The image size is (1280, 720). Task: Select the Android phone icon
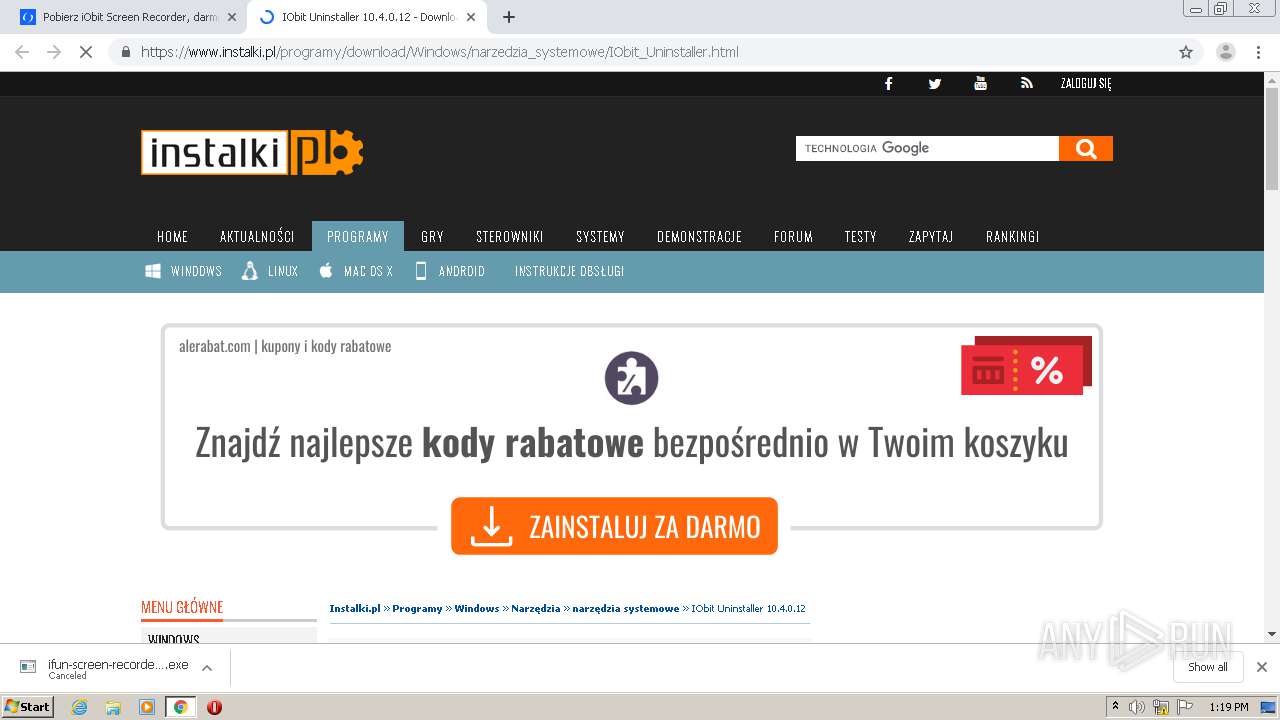click(421, 271)
